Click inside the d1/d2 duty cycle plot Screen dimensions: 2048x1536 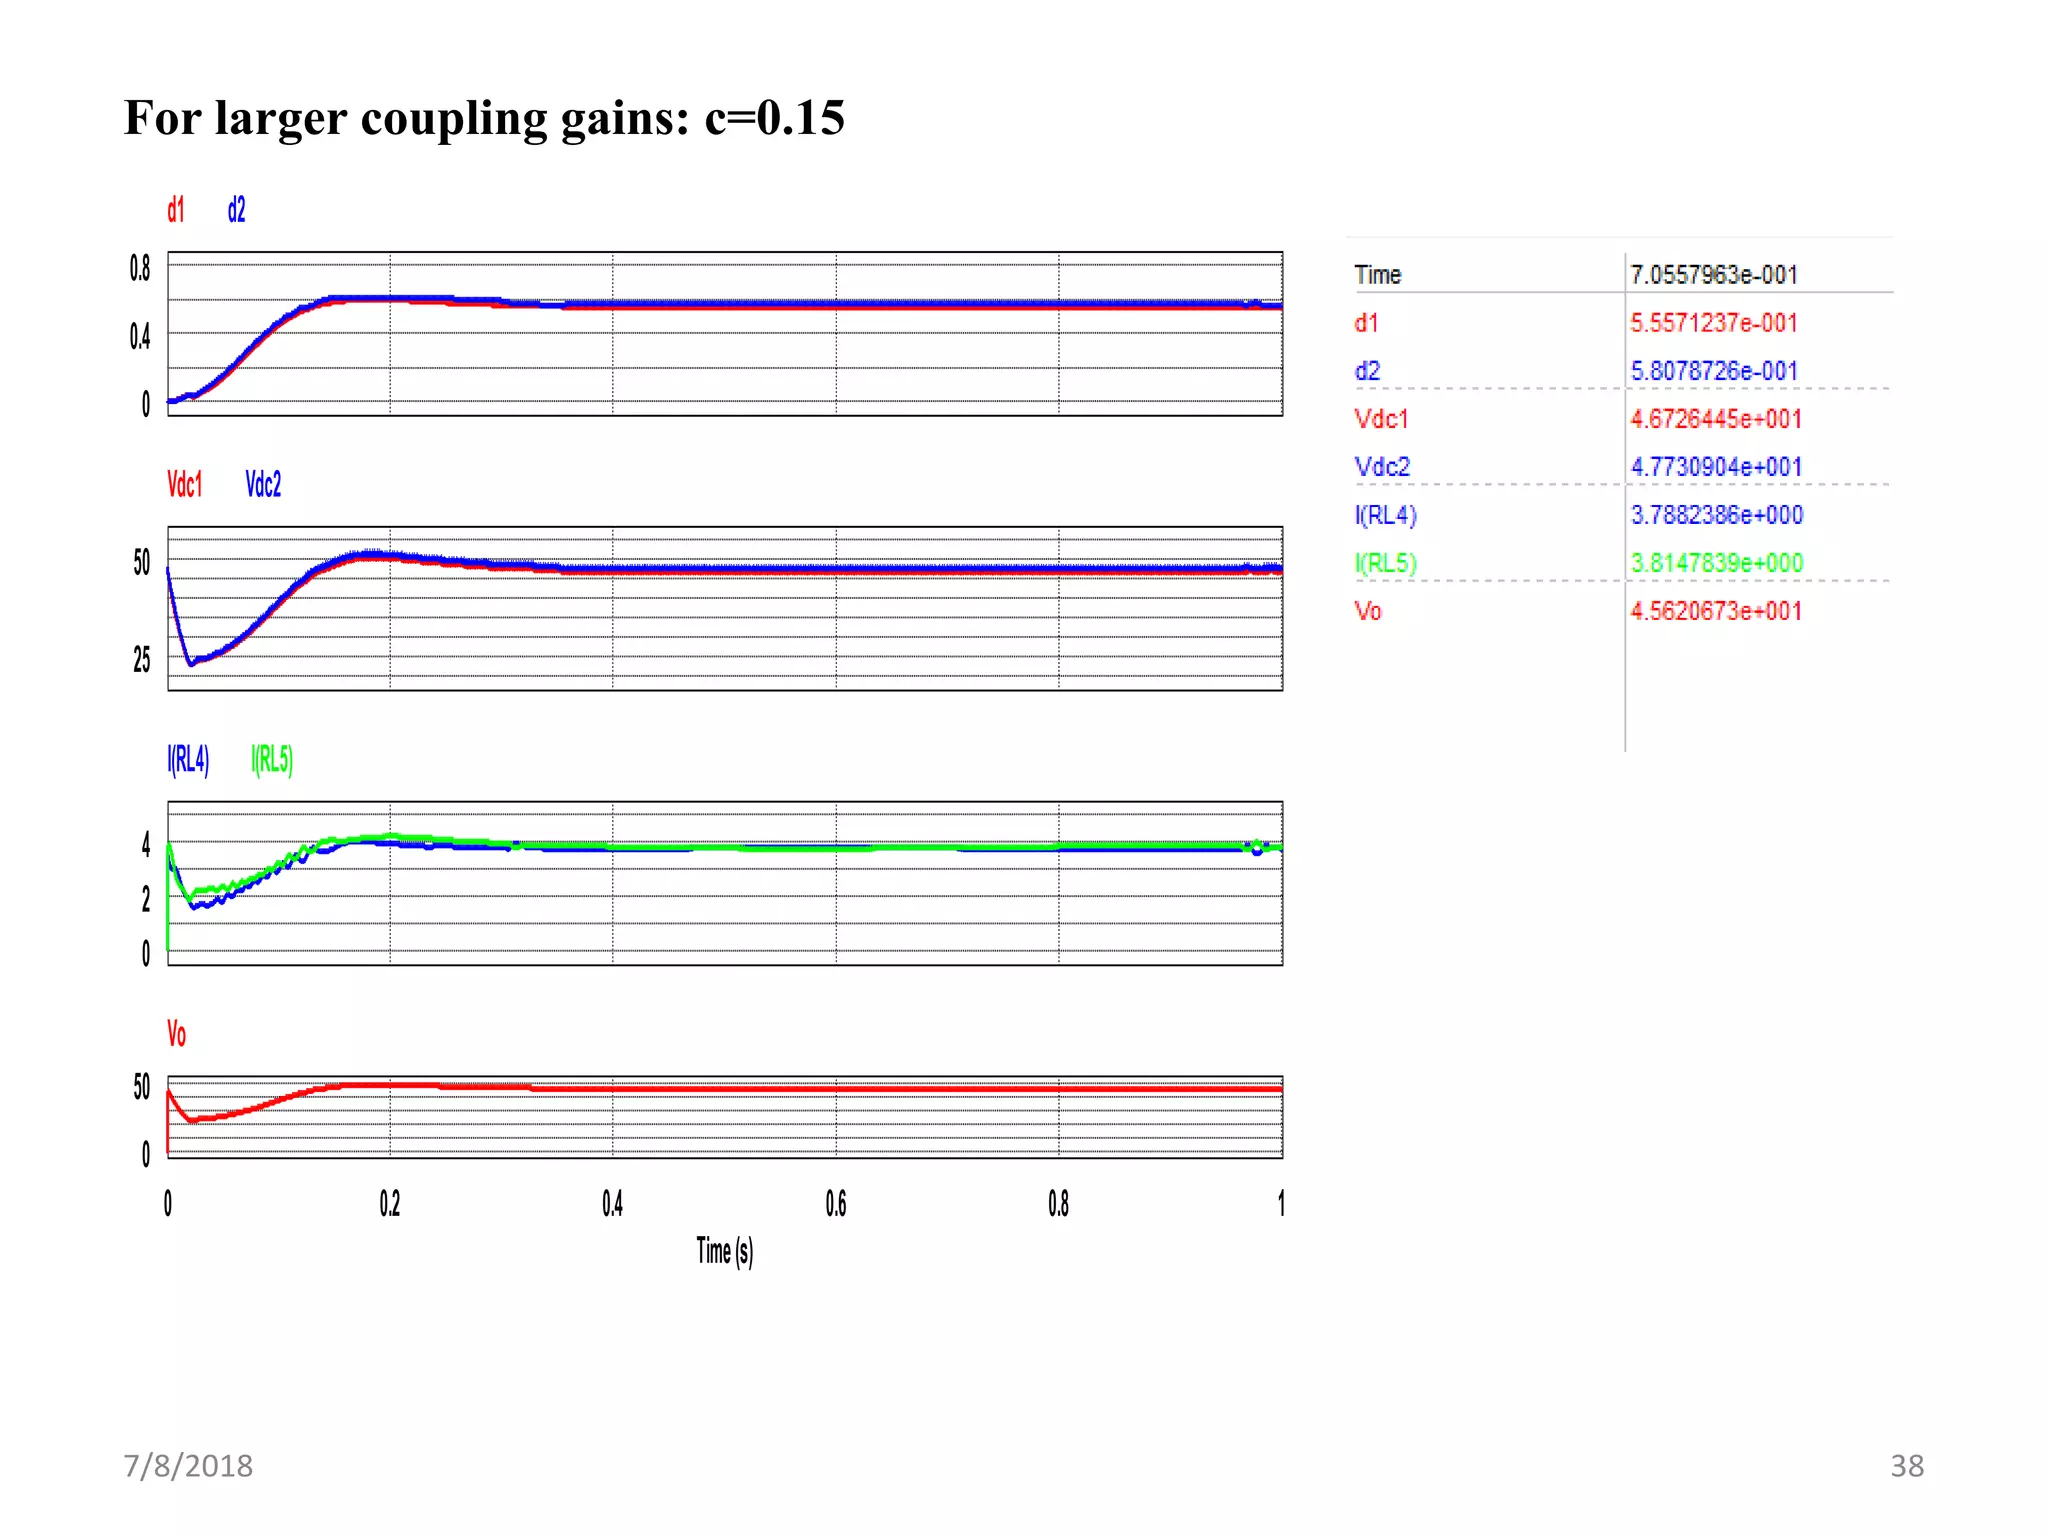coord(725,334)
